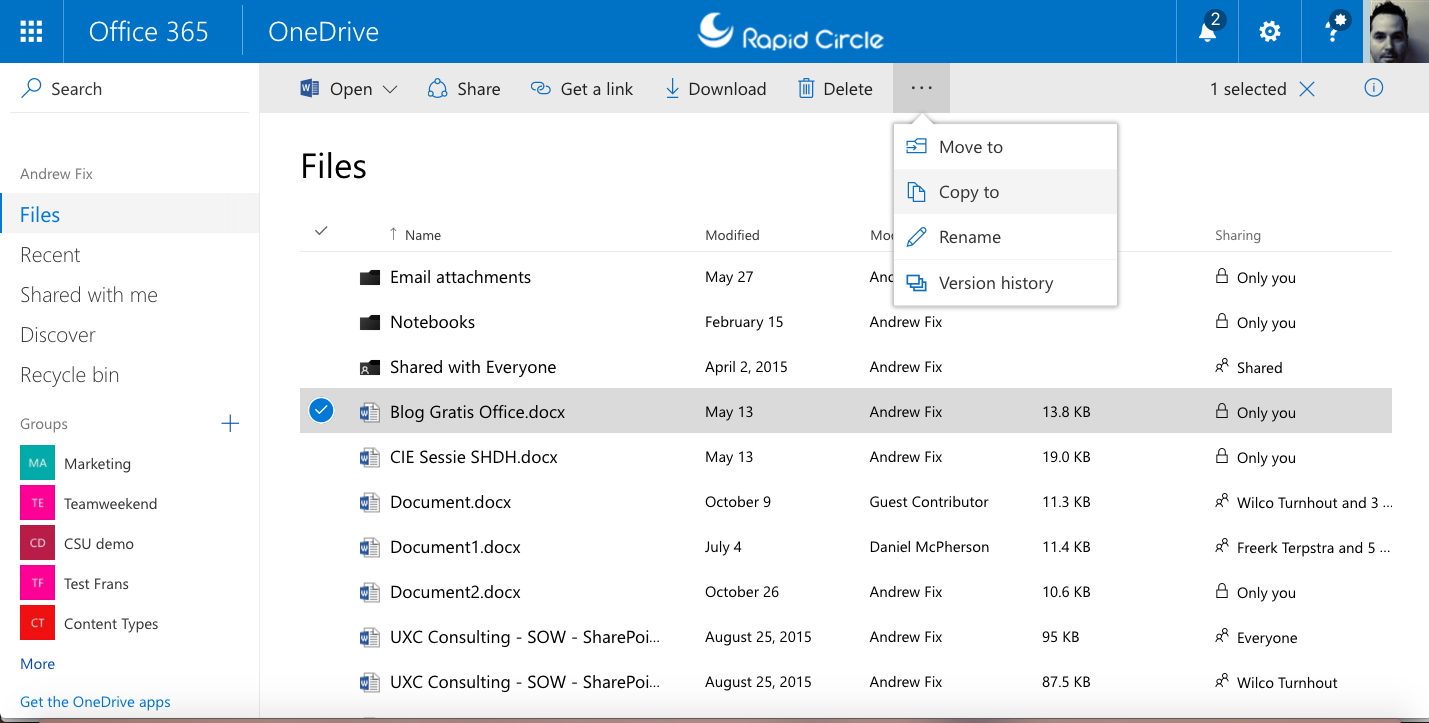Image resolution: width=1429 pixels, height=723 pixels.
Task: Deselect the Blog Gratis Office.docx checkmark
Action: (321, 411)
